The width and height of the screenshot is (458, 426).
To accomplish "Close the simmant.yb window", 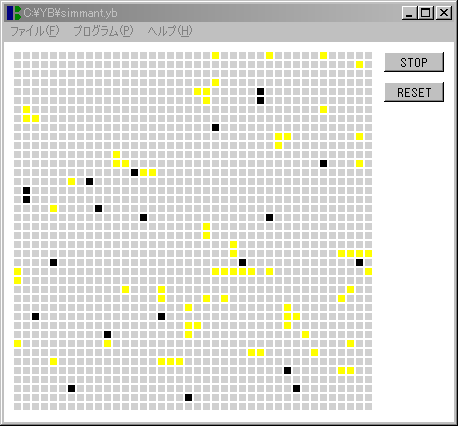I will 444,13.
